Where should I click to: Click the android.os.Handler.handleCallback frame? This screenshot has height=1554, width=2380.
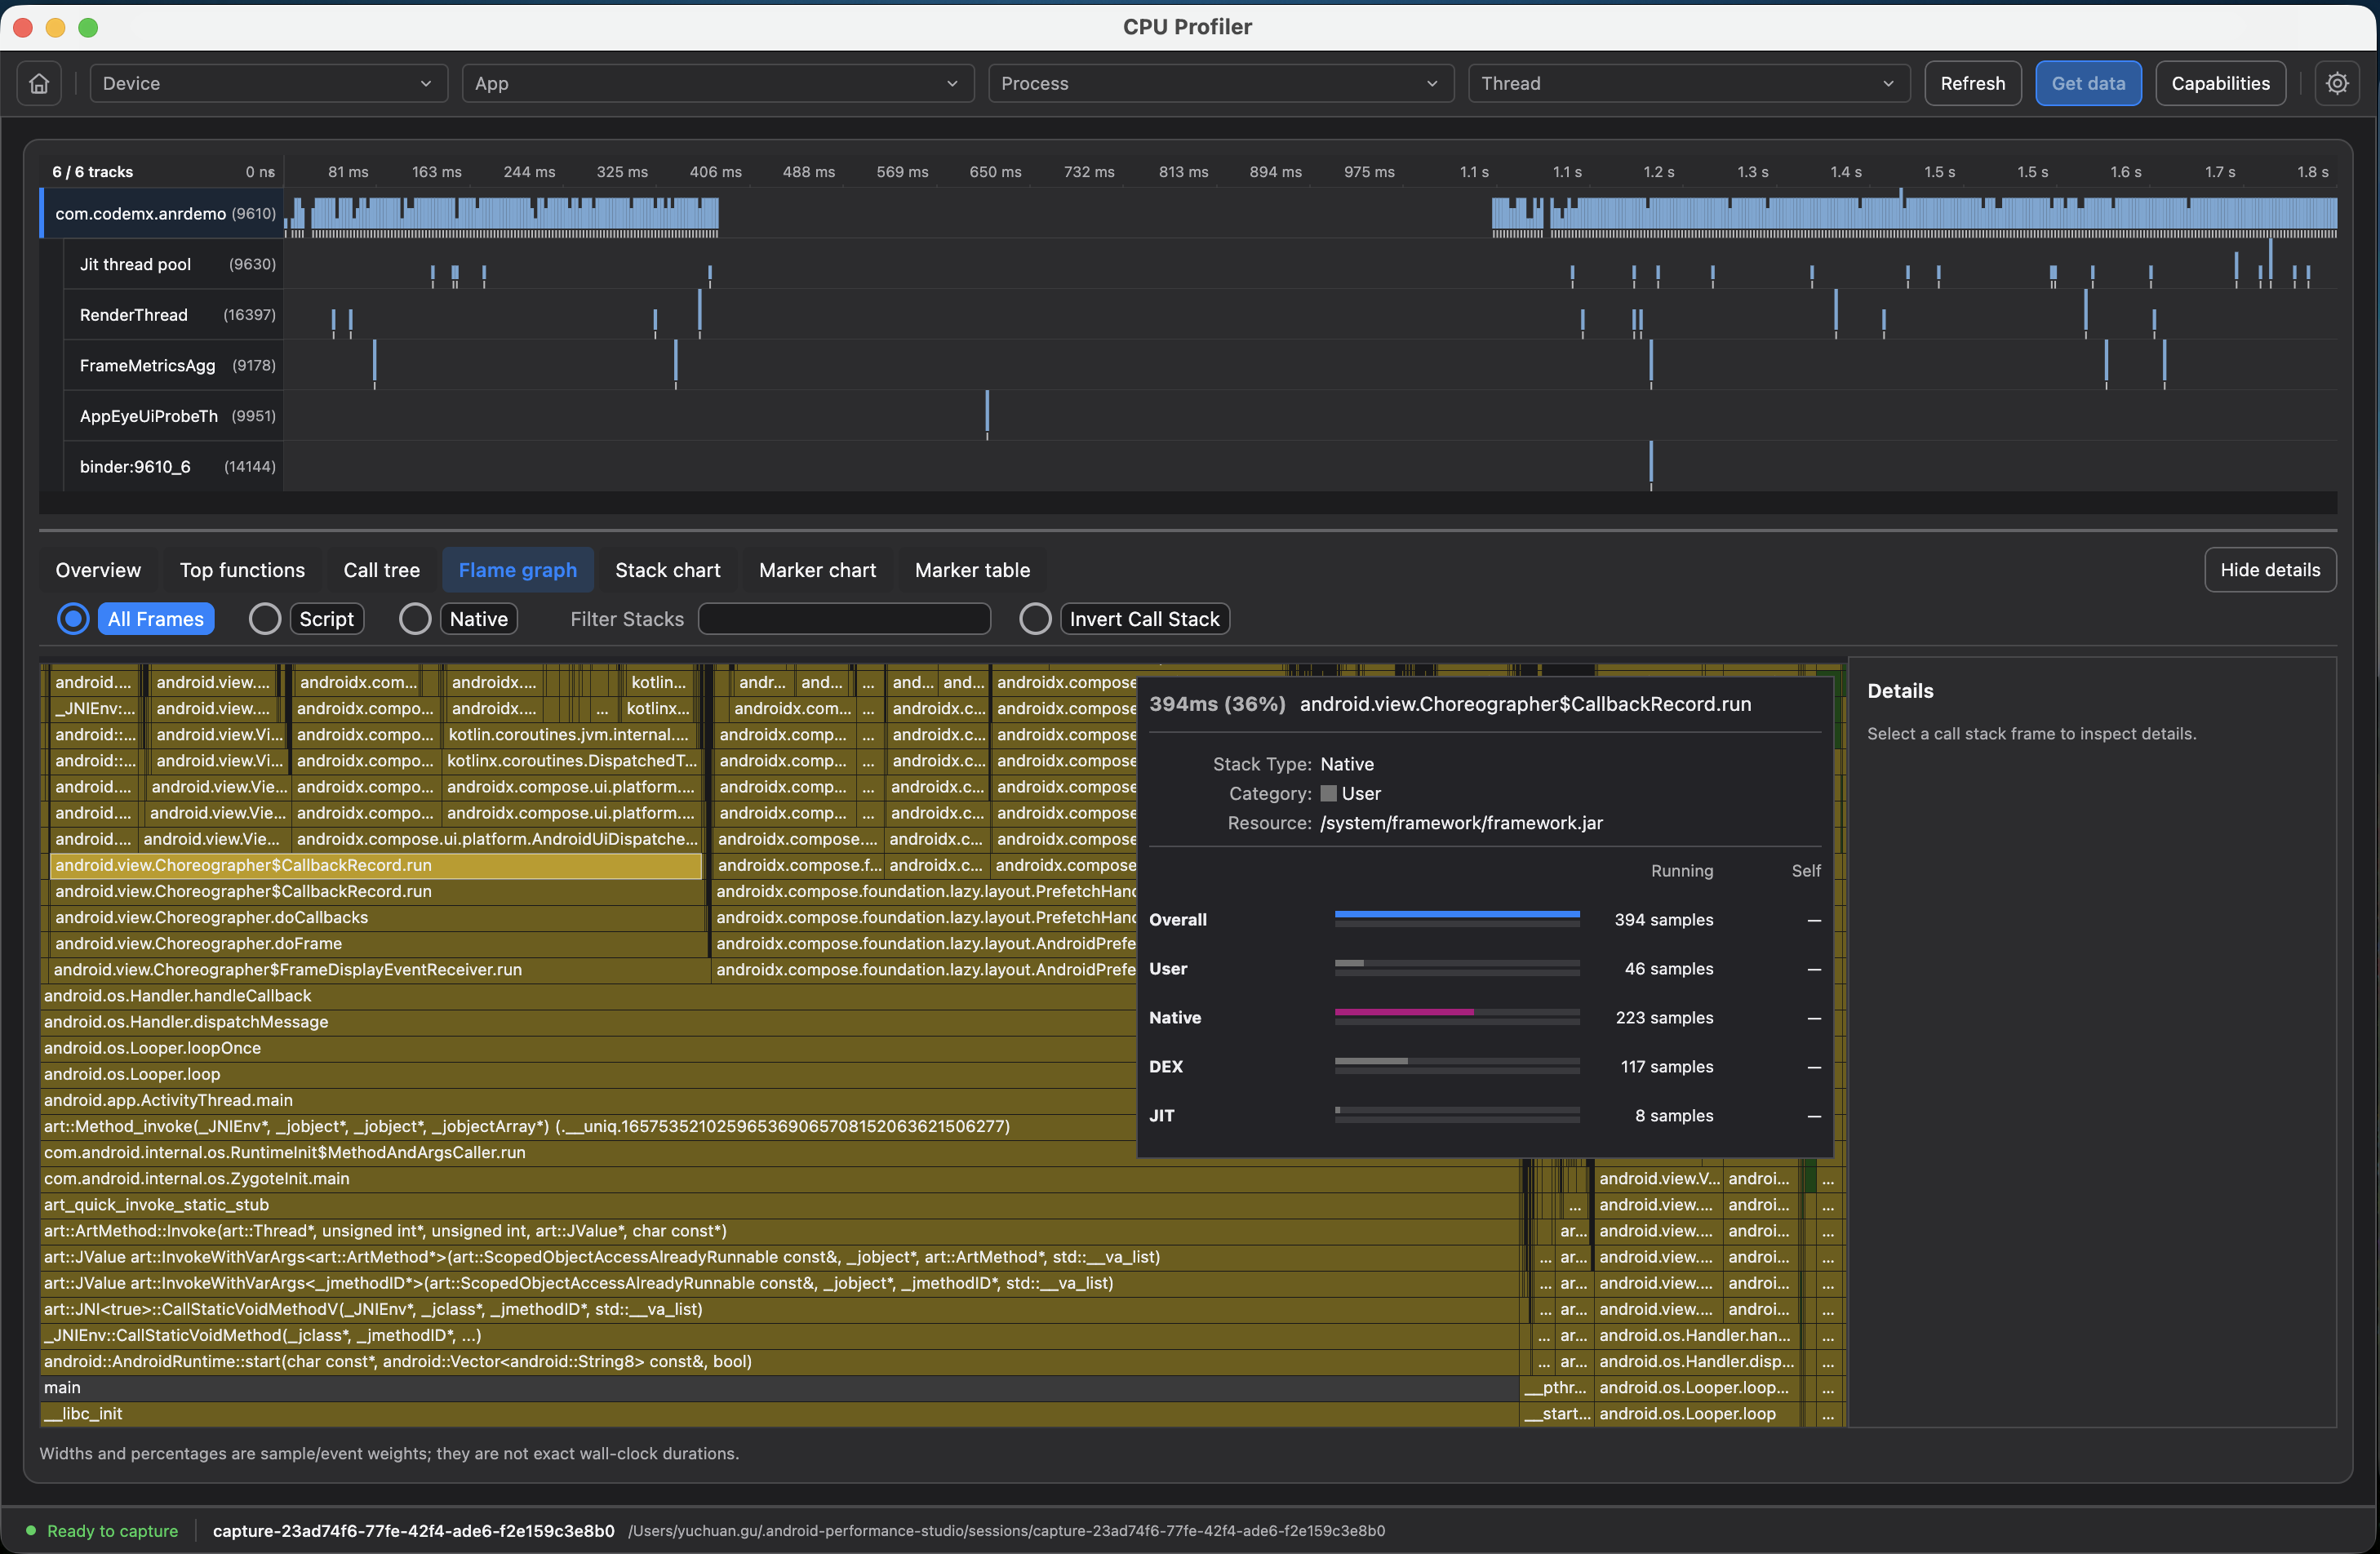click(588, 995)
